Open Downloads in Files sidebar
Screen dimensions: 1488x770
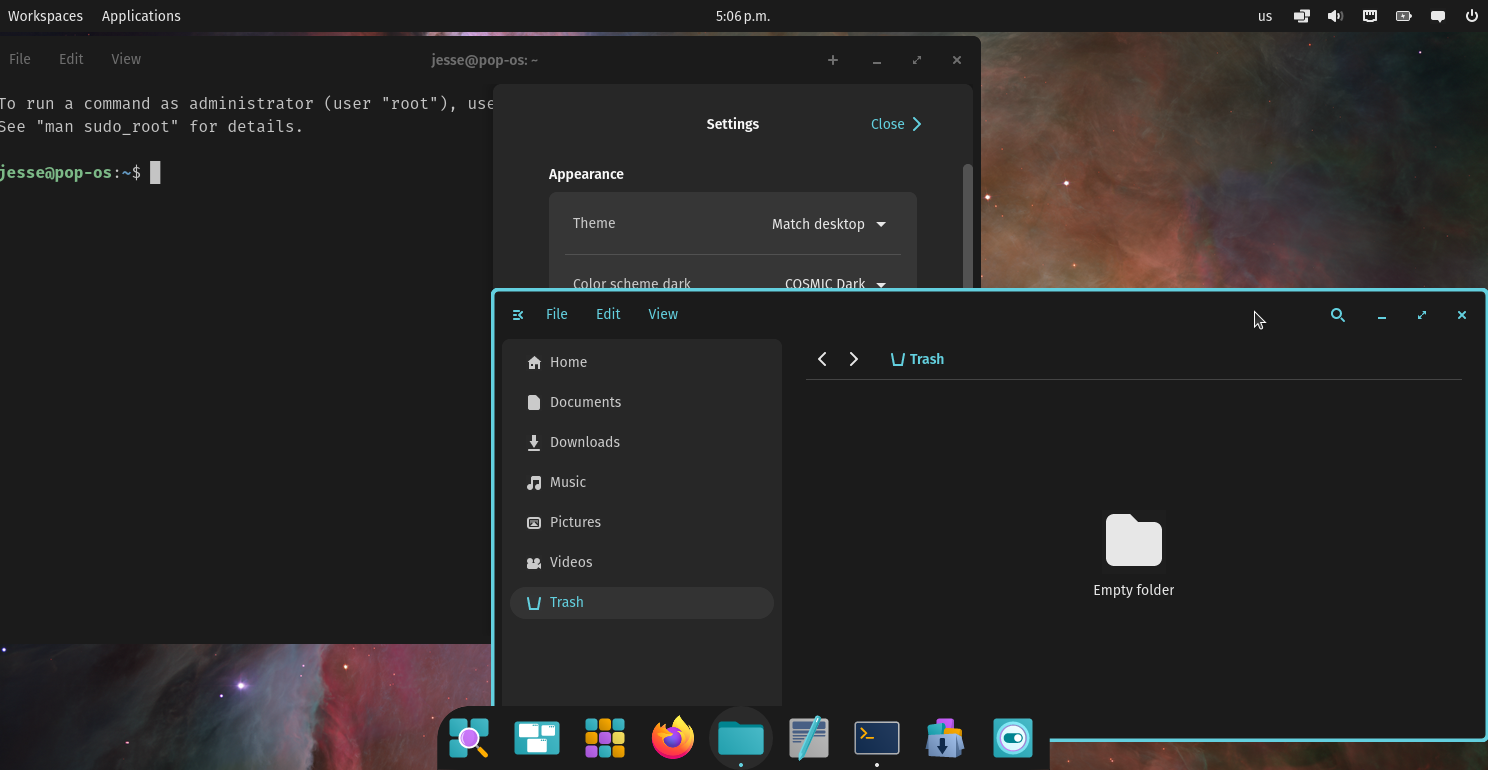pos(642,442)
